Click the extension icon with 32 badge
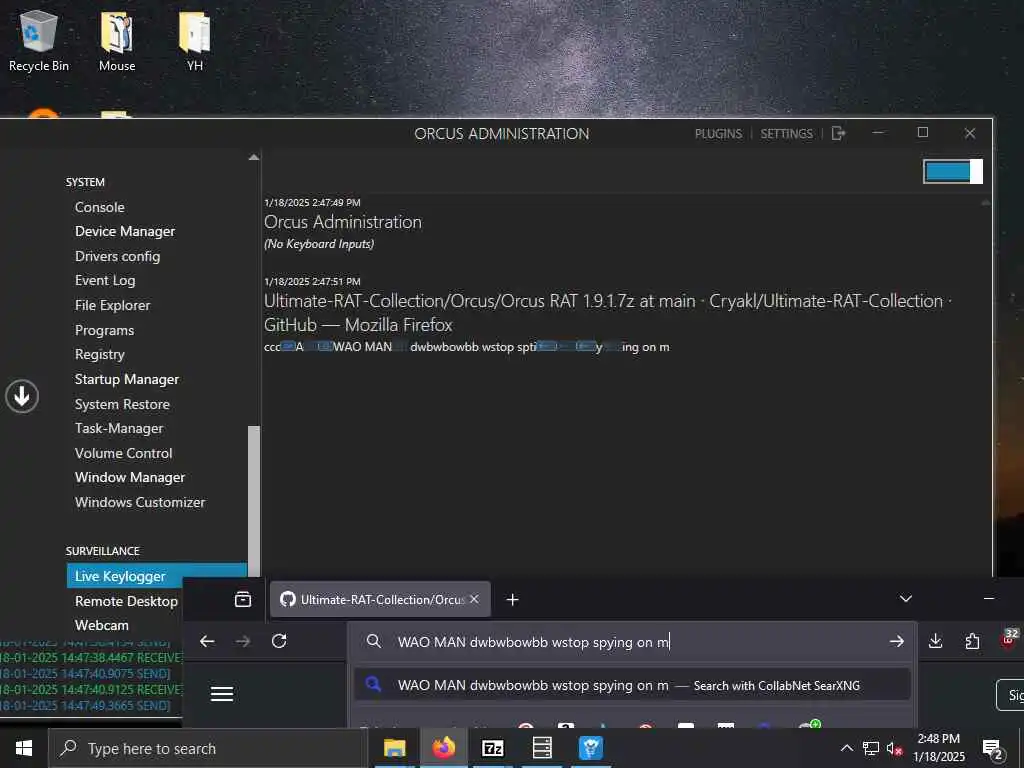This screenshot has height=768, width=1024. [1009, 639]
